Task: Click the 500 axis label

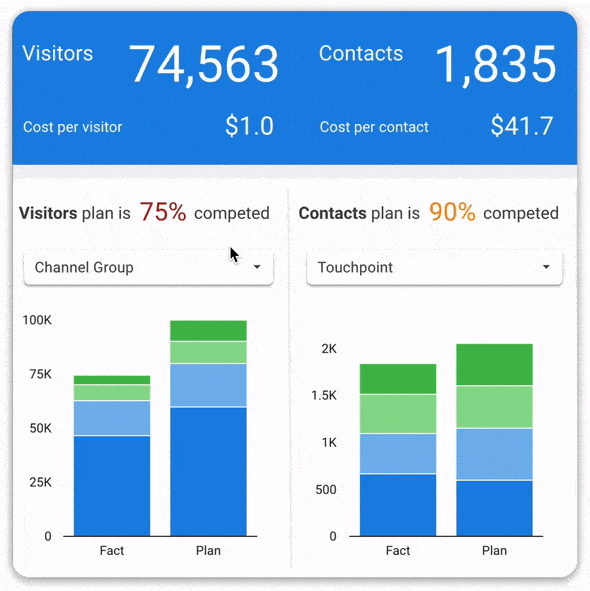Action: coord(326,489)
